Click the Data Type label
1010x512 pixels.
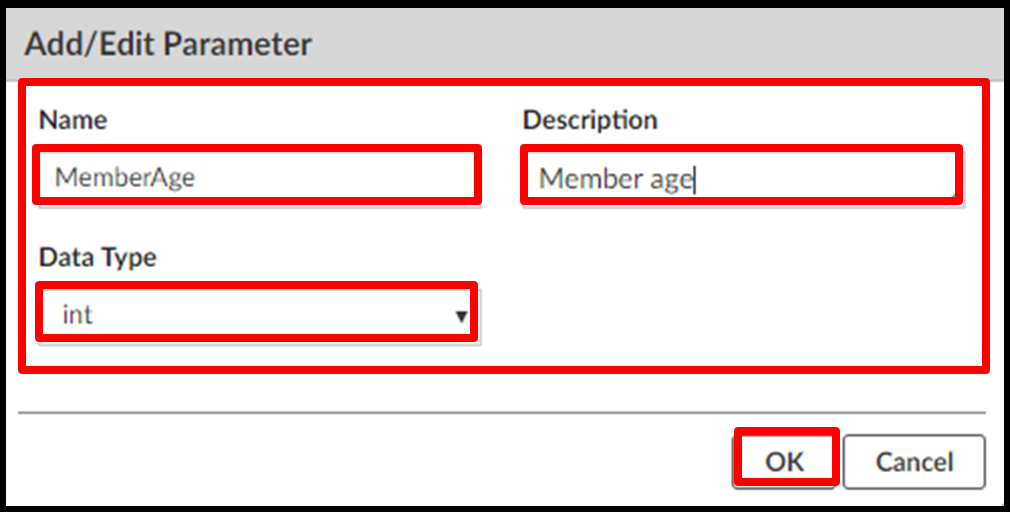click(x=98, y=257)
